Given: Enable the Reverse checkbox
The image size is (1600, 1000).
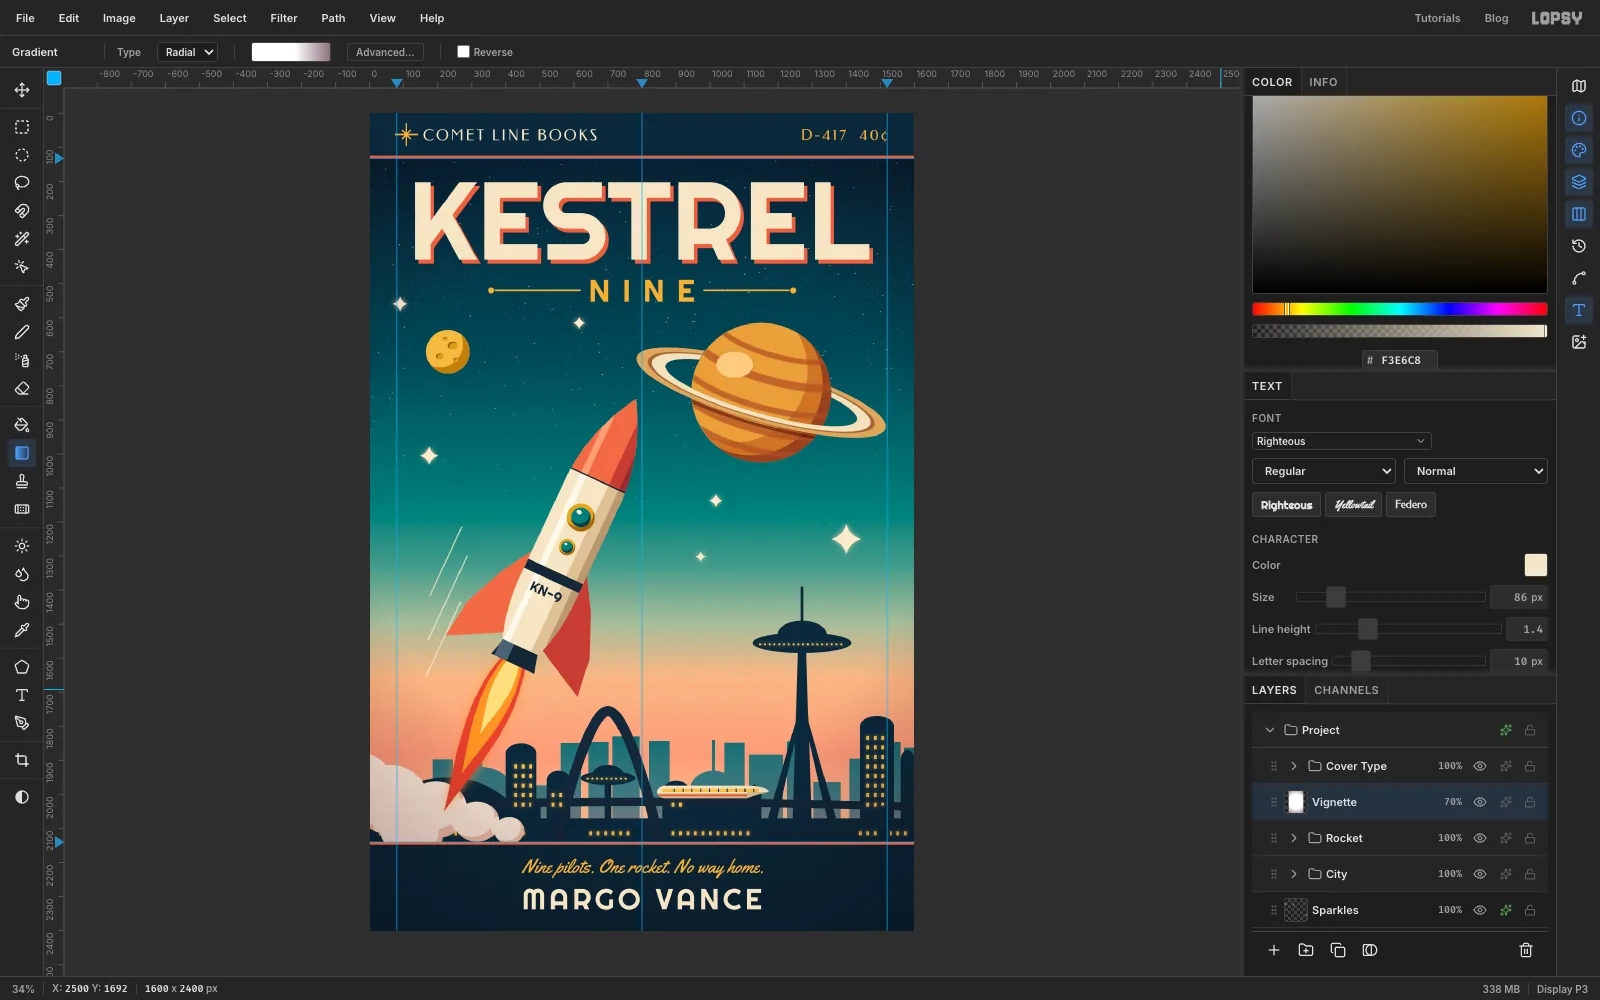Looking at the screenshot, I should 463,52.
